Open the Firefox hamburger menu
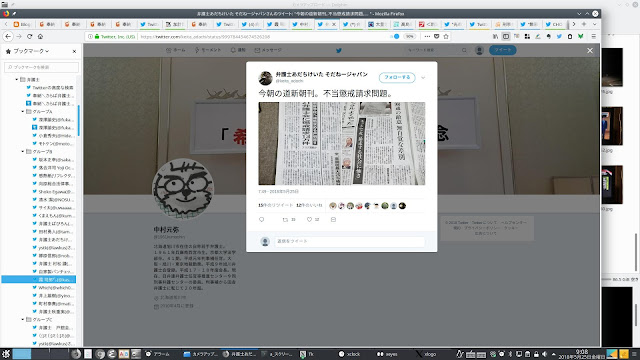Image resolution: width=640 pixels, height=360 pixels. [x=593, y=36]
